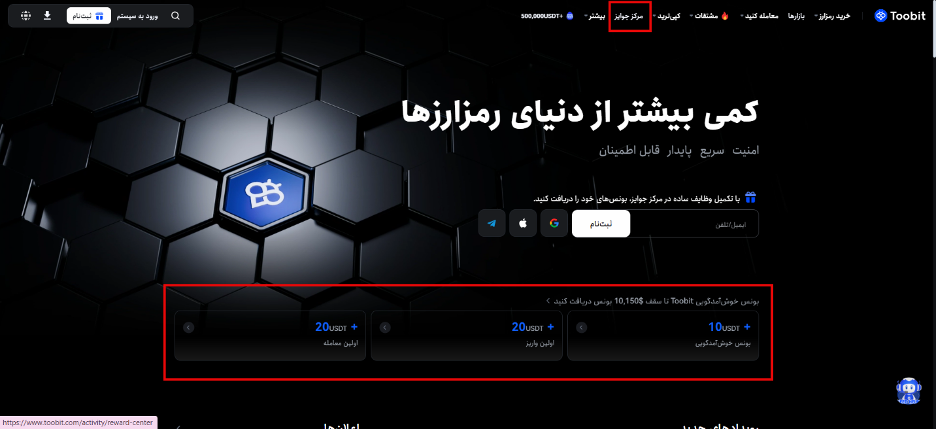Sign up with the Telegram icon

492,223
